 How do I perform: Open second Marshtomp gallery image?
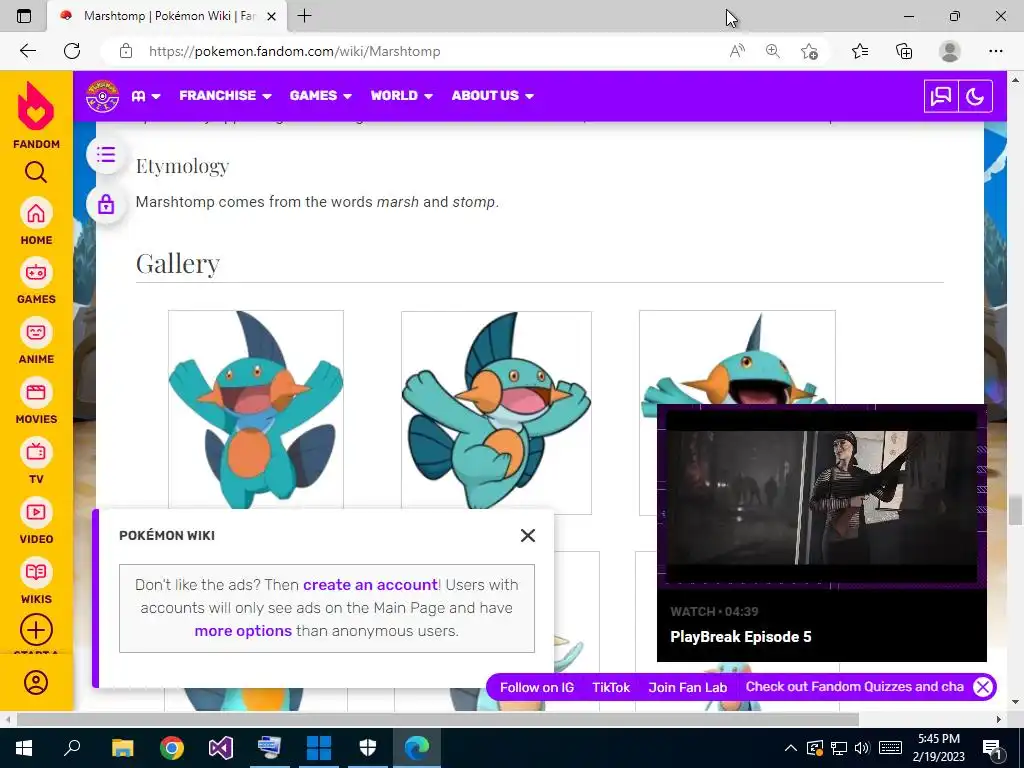click(496, 411)
